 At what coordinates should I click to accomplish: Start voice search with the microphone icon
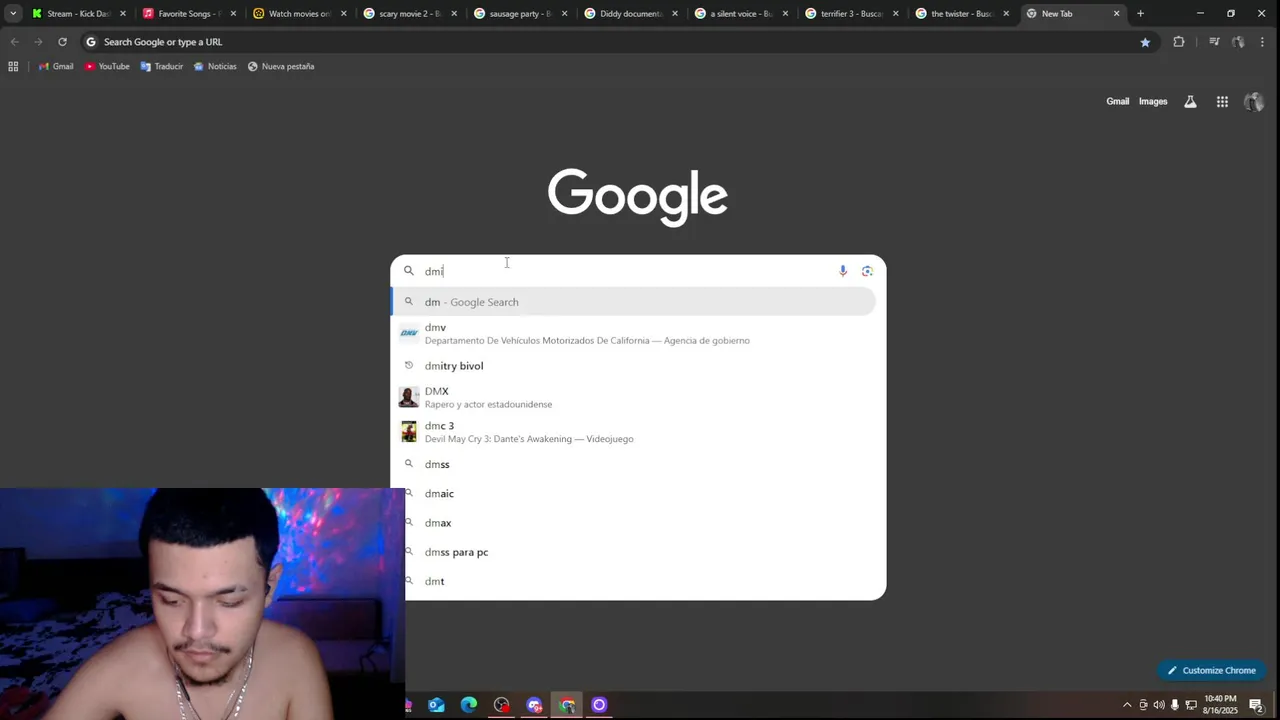point(843,271)
